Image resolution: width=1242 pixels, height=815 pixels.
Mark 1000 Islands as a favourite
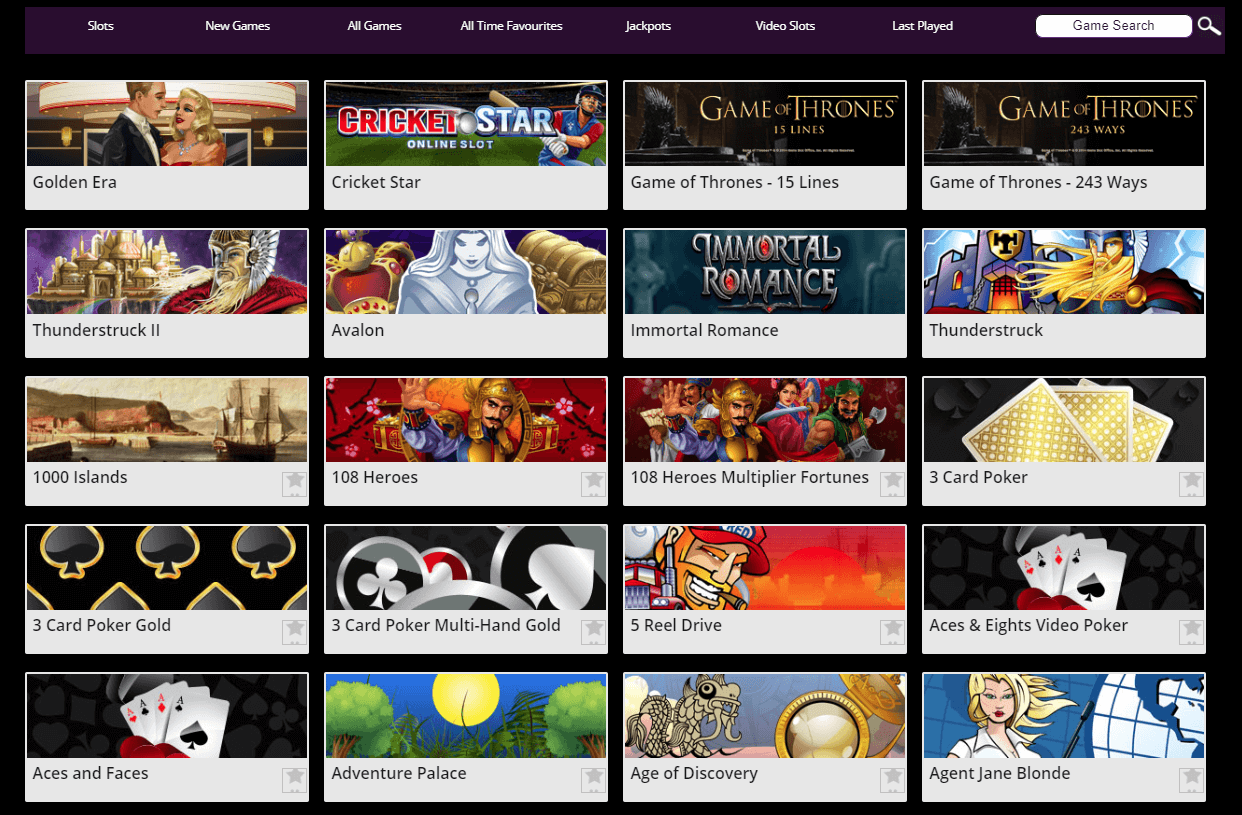(294, 483)
